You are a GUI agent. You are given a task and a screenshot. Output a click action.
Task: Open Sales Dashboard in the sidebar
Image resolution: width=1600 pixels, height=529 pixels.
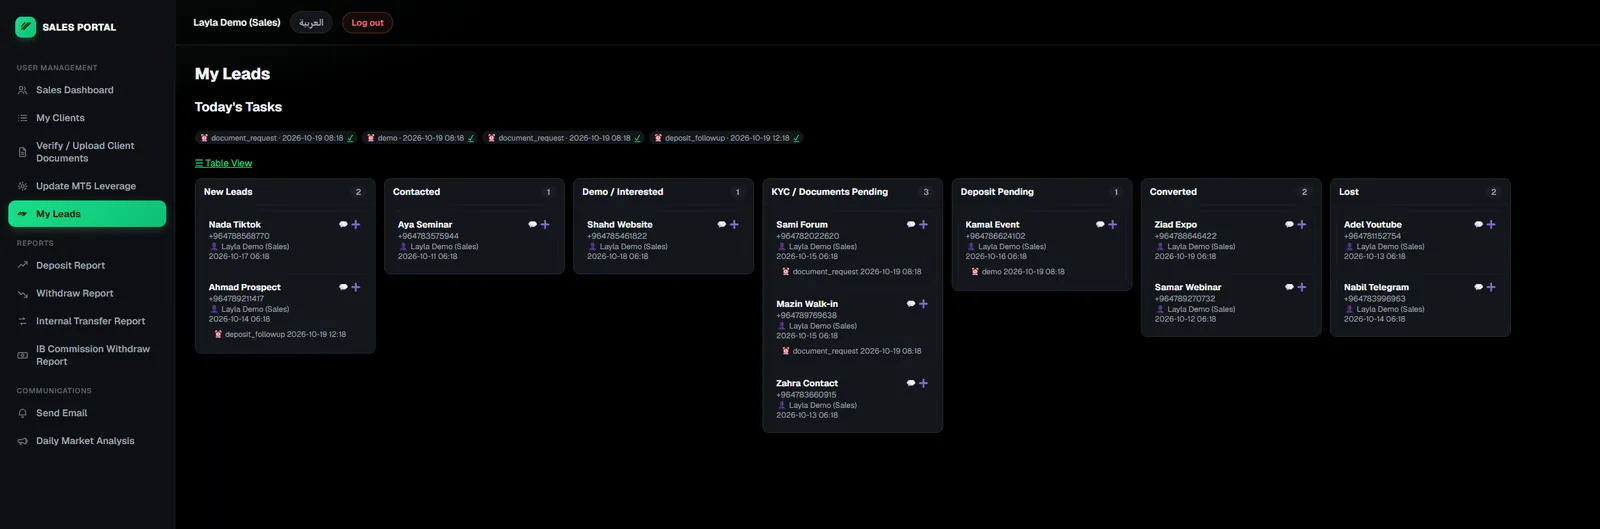tap(87, 90)
